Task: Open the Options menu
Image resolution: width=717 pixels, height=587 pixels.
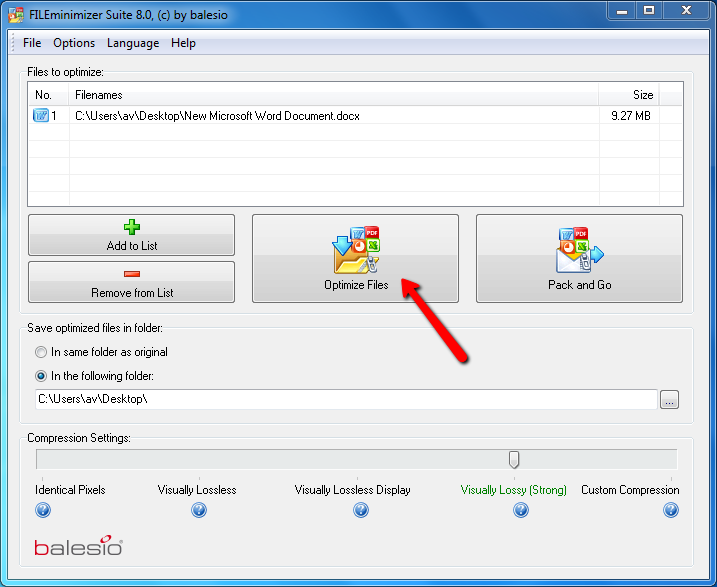Action: click(x=74, y=43)
